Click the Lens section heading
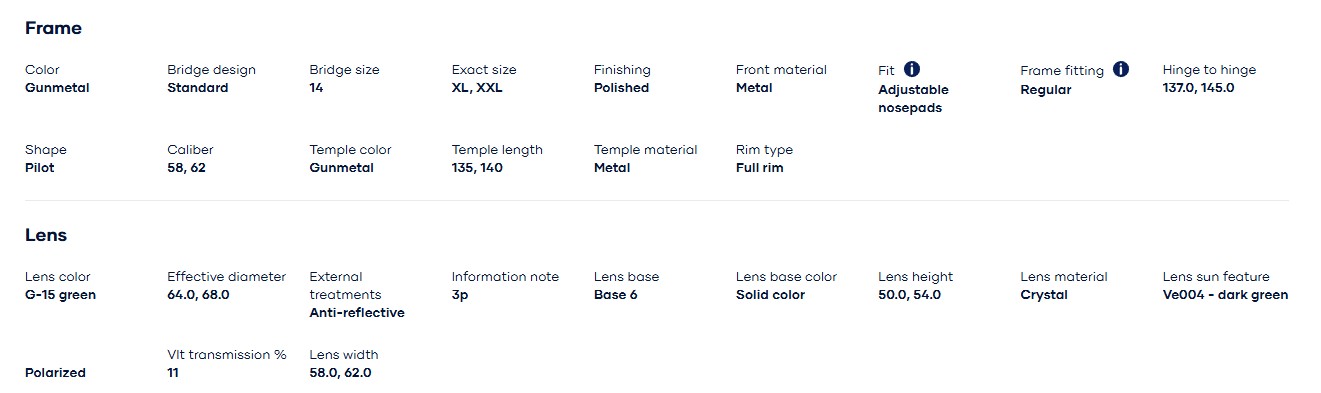 pos(46,235)
